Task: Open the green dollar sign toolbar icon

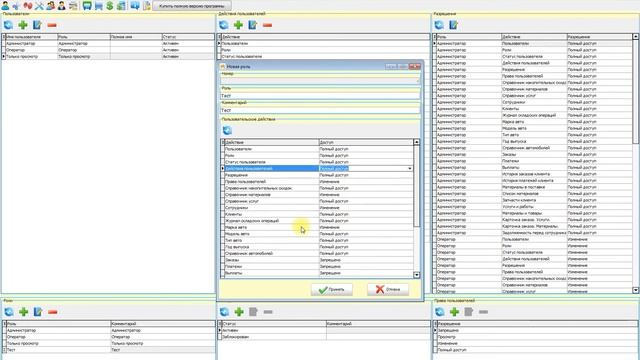Action: (x=110, y=6)
